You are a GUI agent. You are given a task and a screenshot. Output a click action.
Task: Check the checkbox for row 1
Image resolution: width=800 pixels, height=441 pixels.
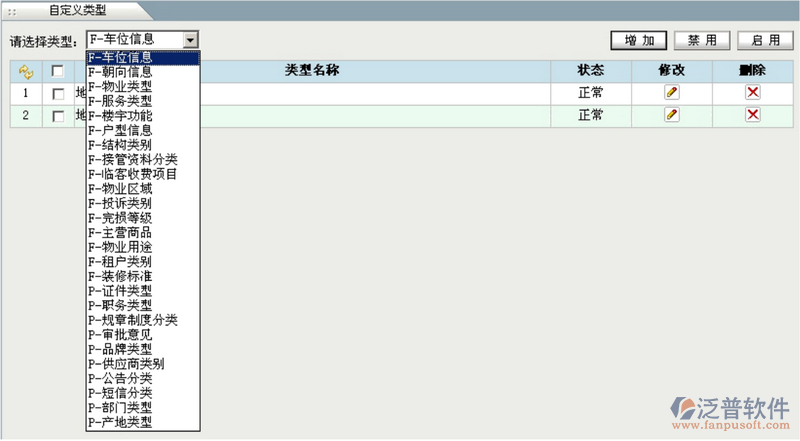click(58, 94)
